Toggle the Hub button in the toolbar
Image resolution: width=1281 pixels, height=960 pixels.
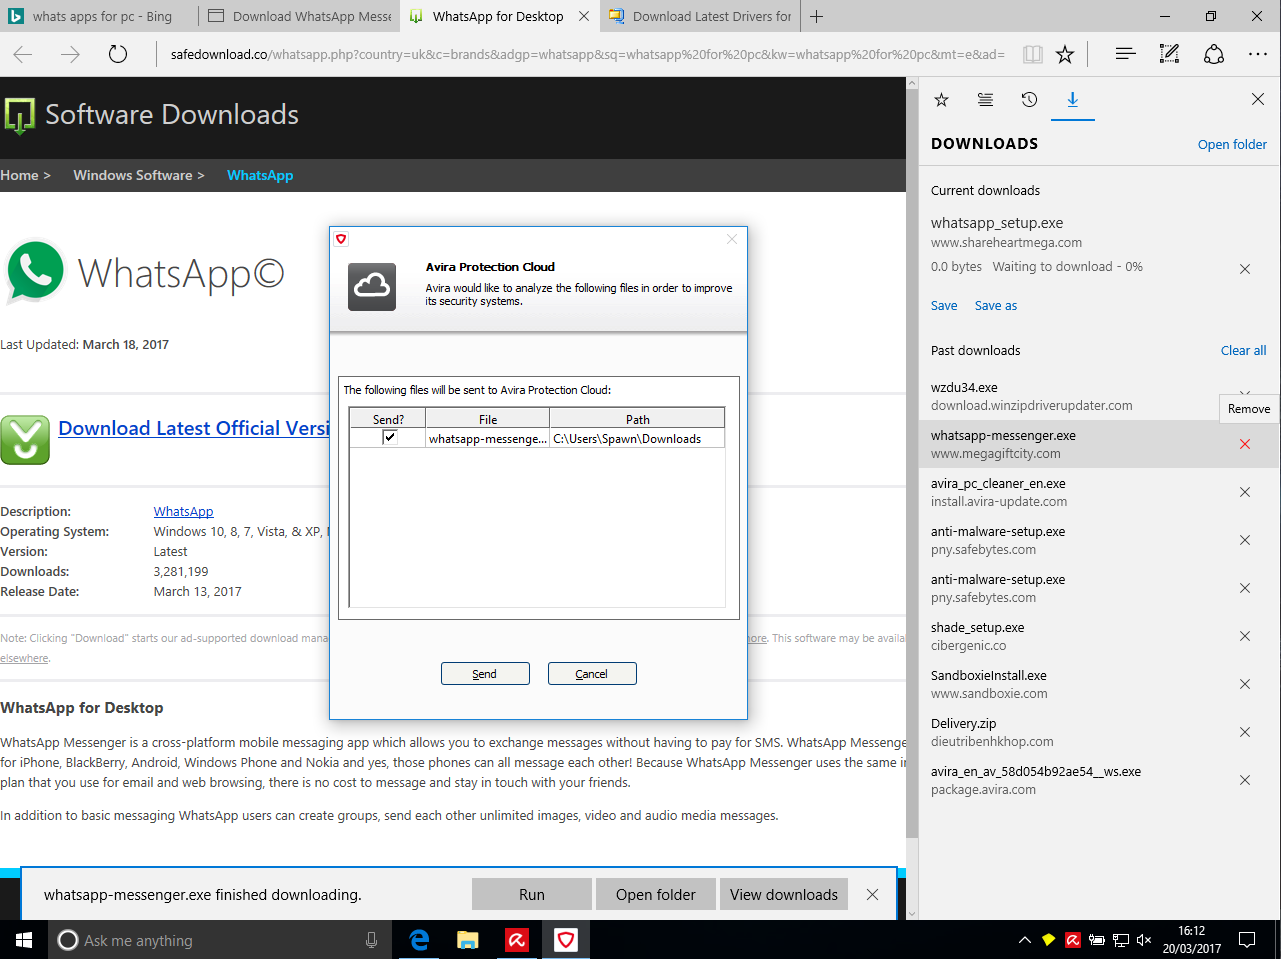pos(1125,54)
